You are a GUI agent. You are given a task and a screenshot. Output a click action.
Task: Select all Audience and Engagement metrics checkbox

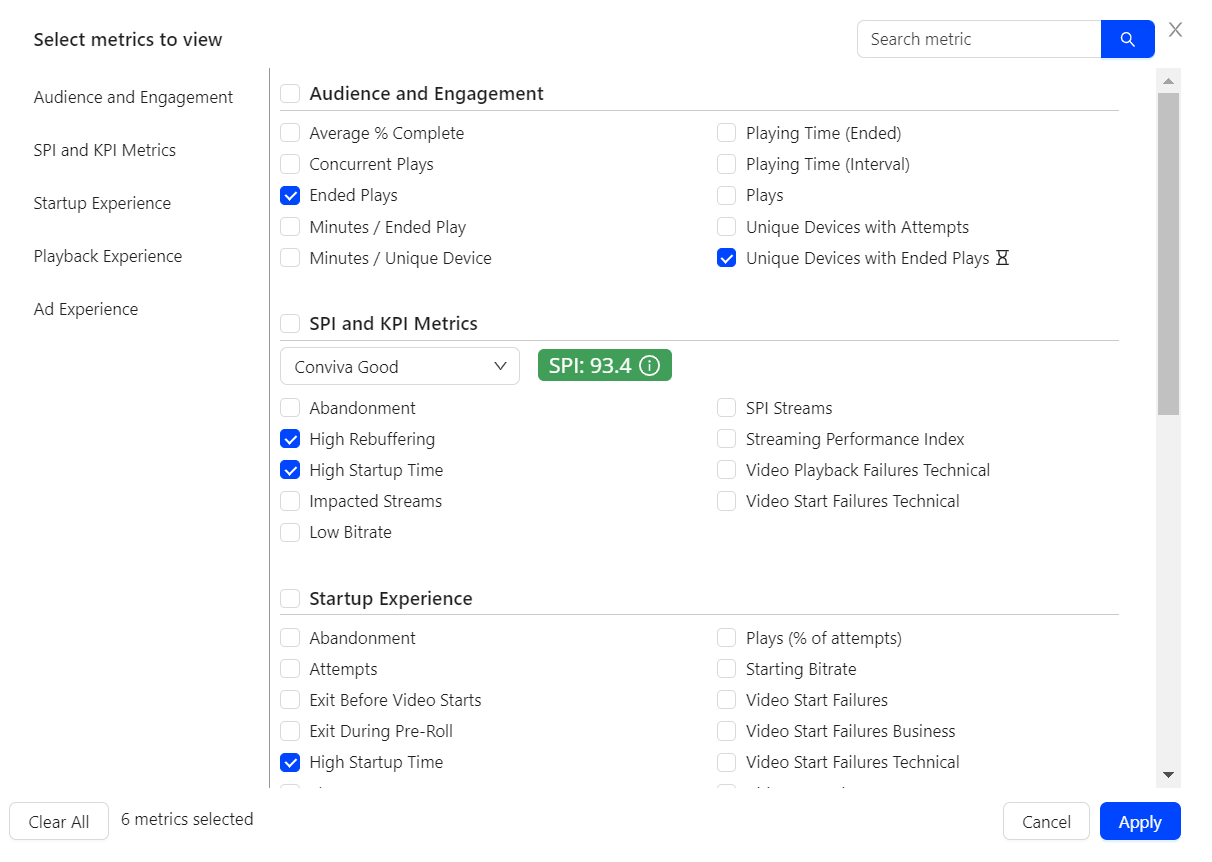pyautogui.click(x=290, y=94)
